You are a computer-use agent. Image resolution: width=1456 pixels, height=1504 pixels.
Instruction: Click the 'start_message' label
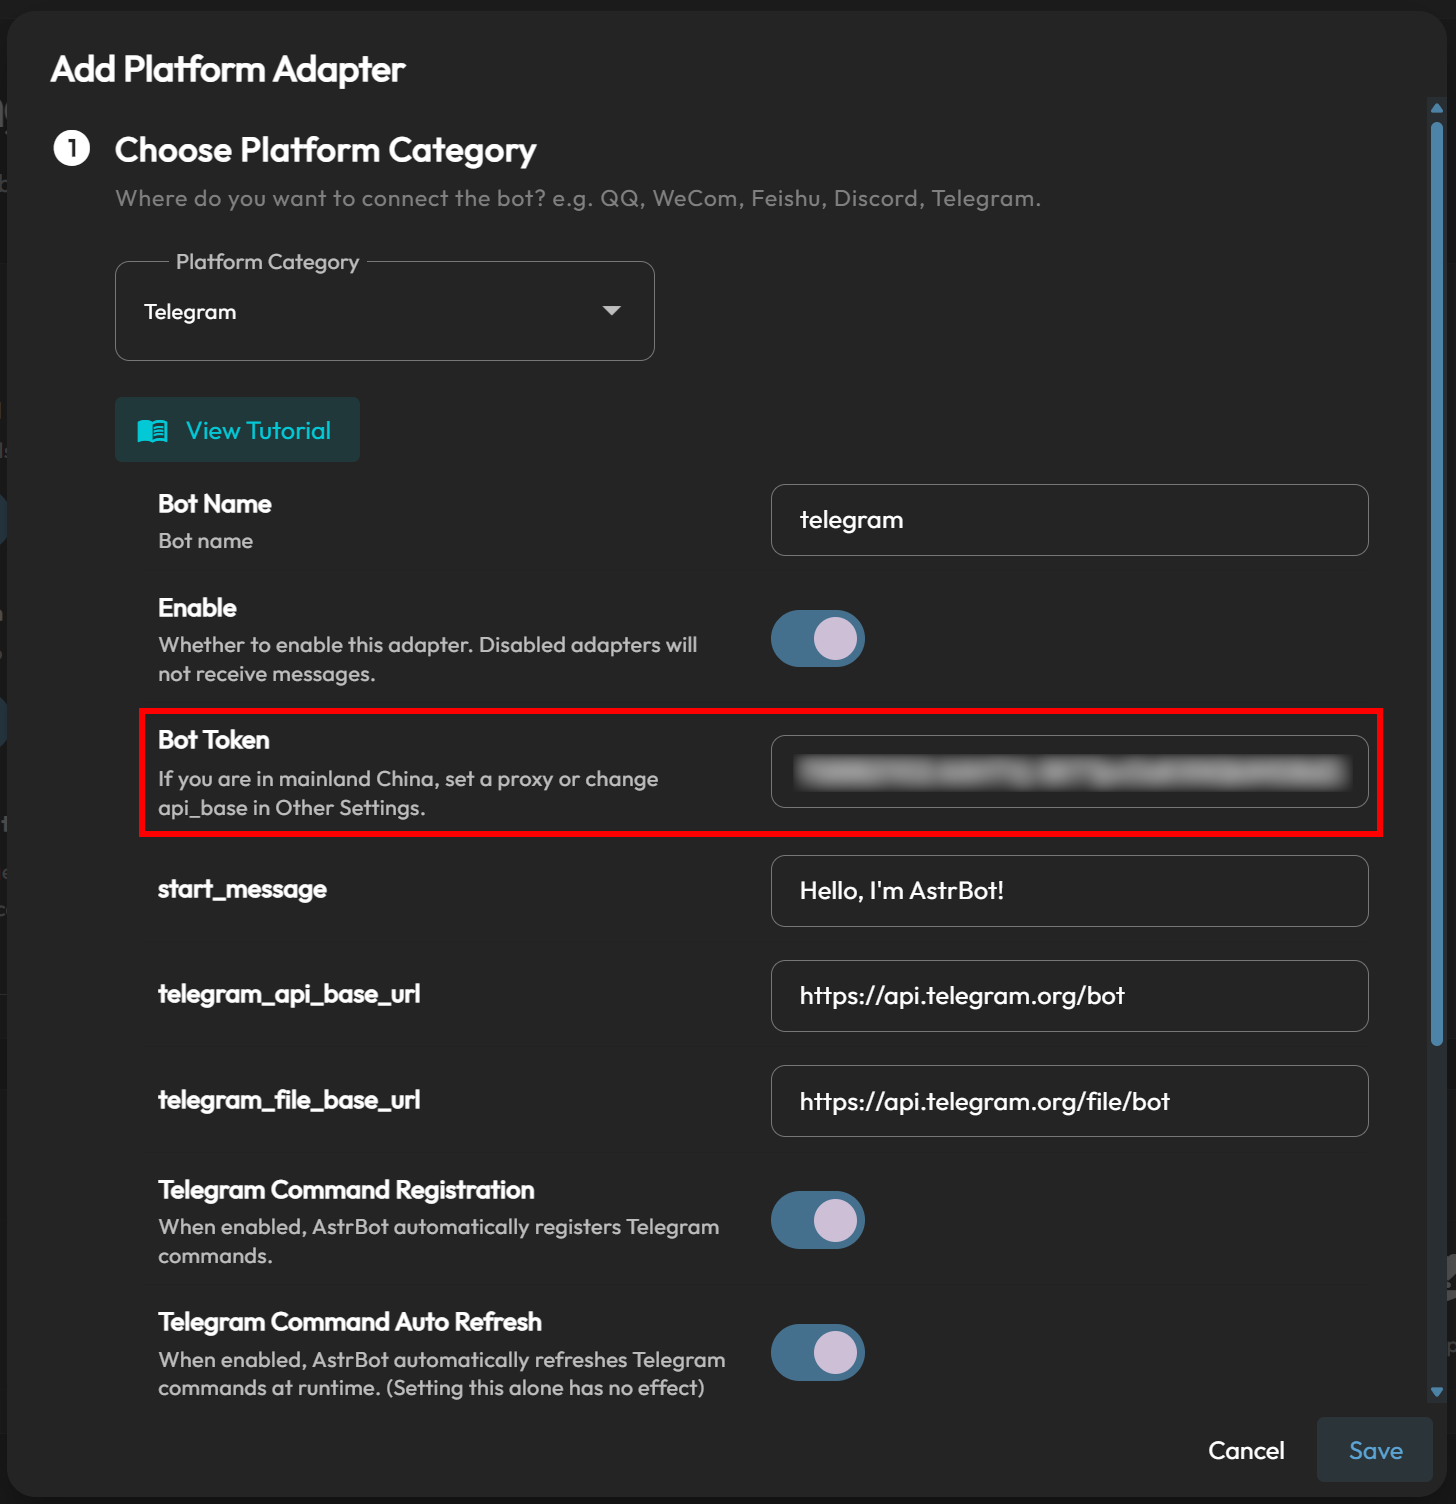(x=242, y=889)
